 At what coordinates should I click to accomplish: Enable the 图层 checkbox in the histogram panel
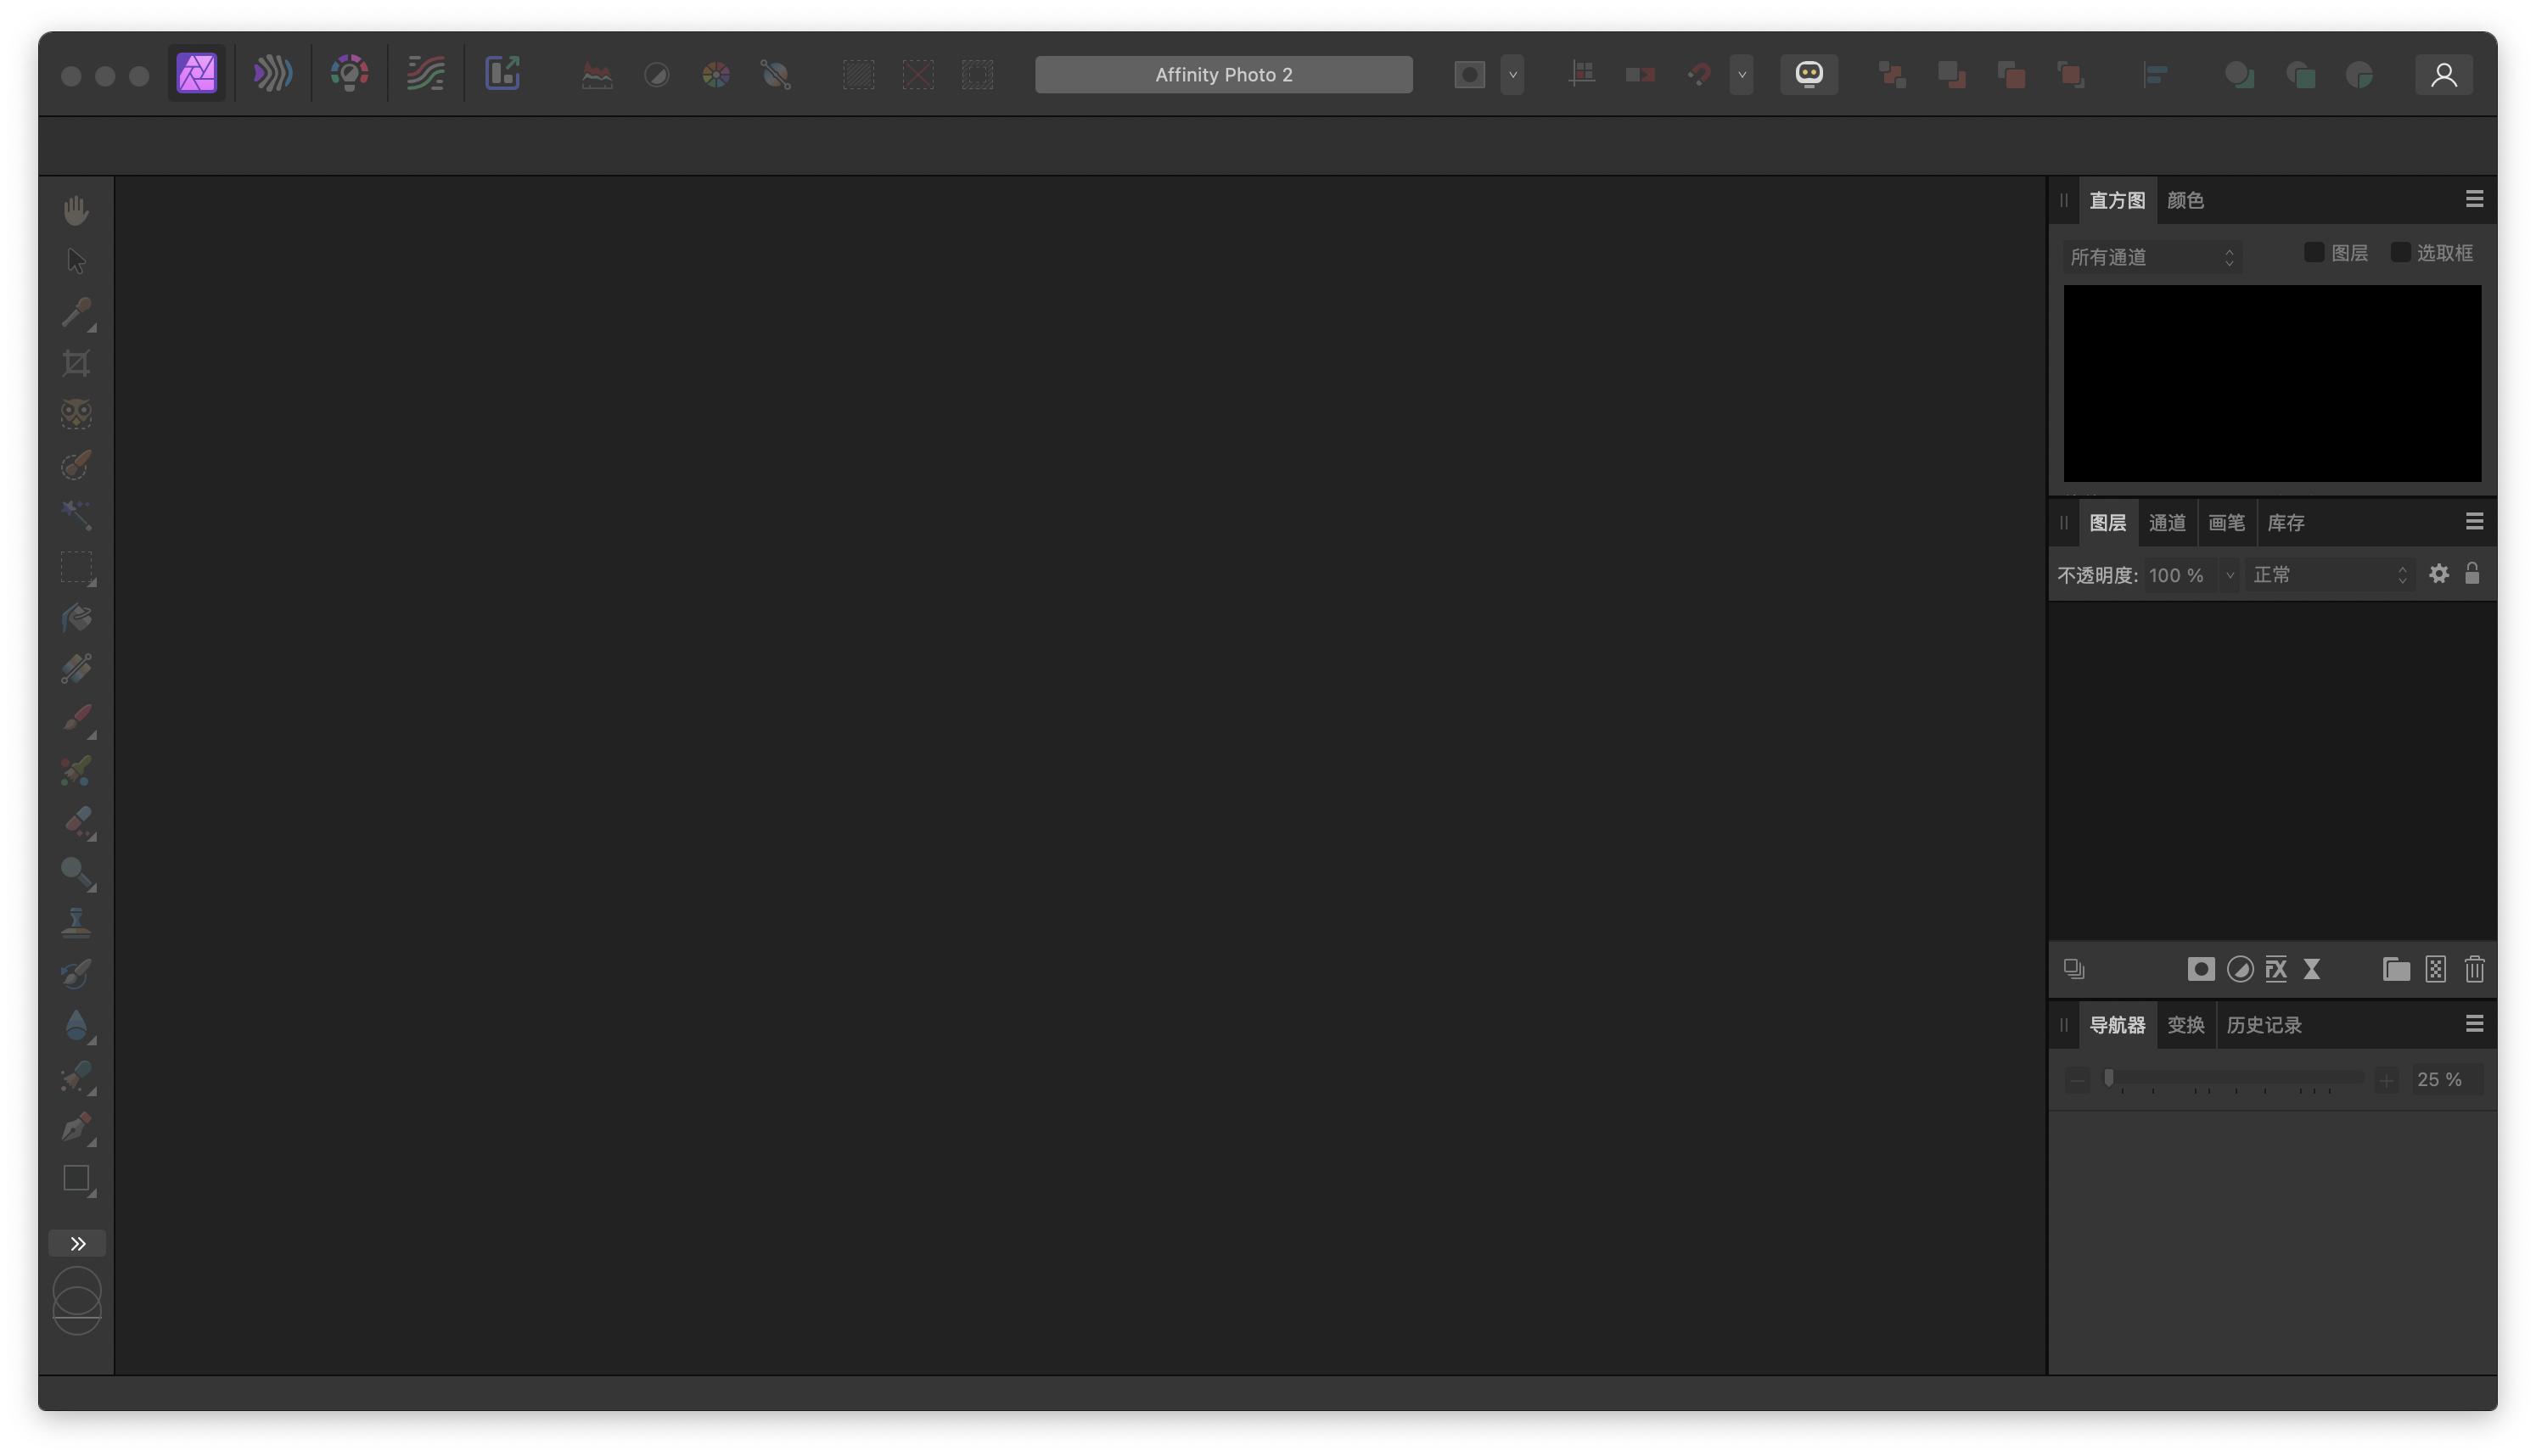[x=2313, y=252]
